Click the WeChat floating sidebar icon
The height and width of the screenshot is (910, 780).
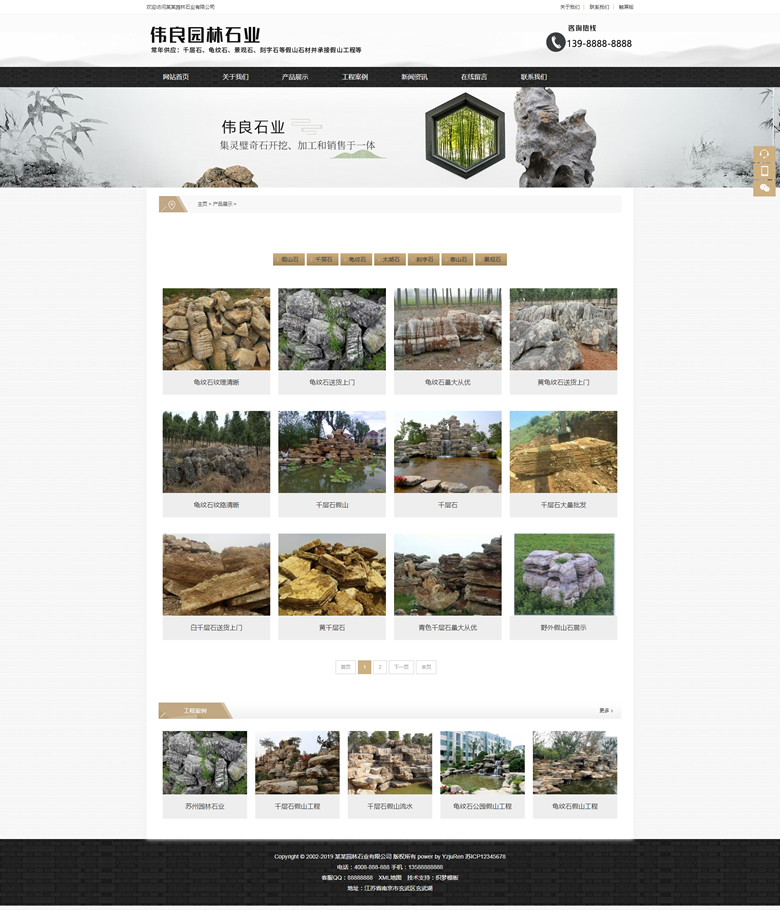(765, 188)
